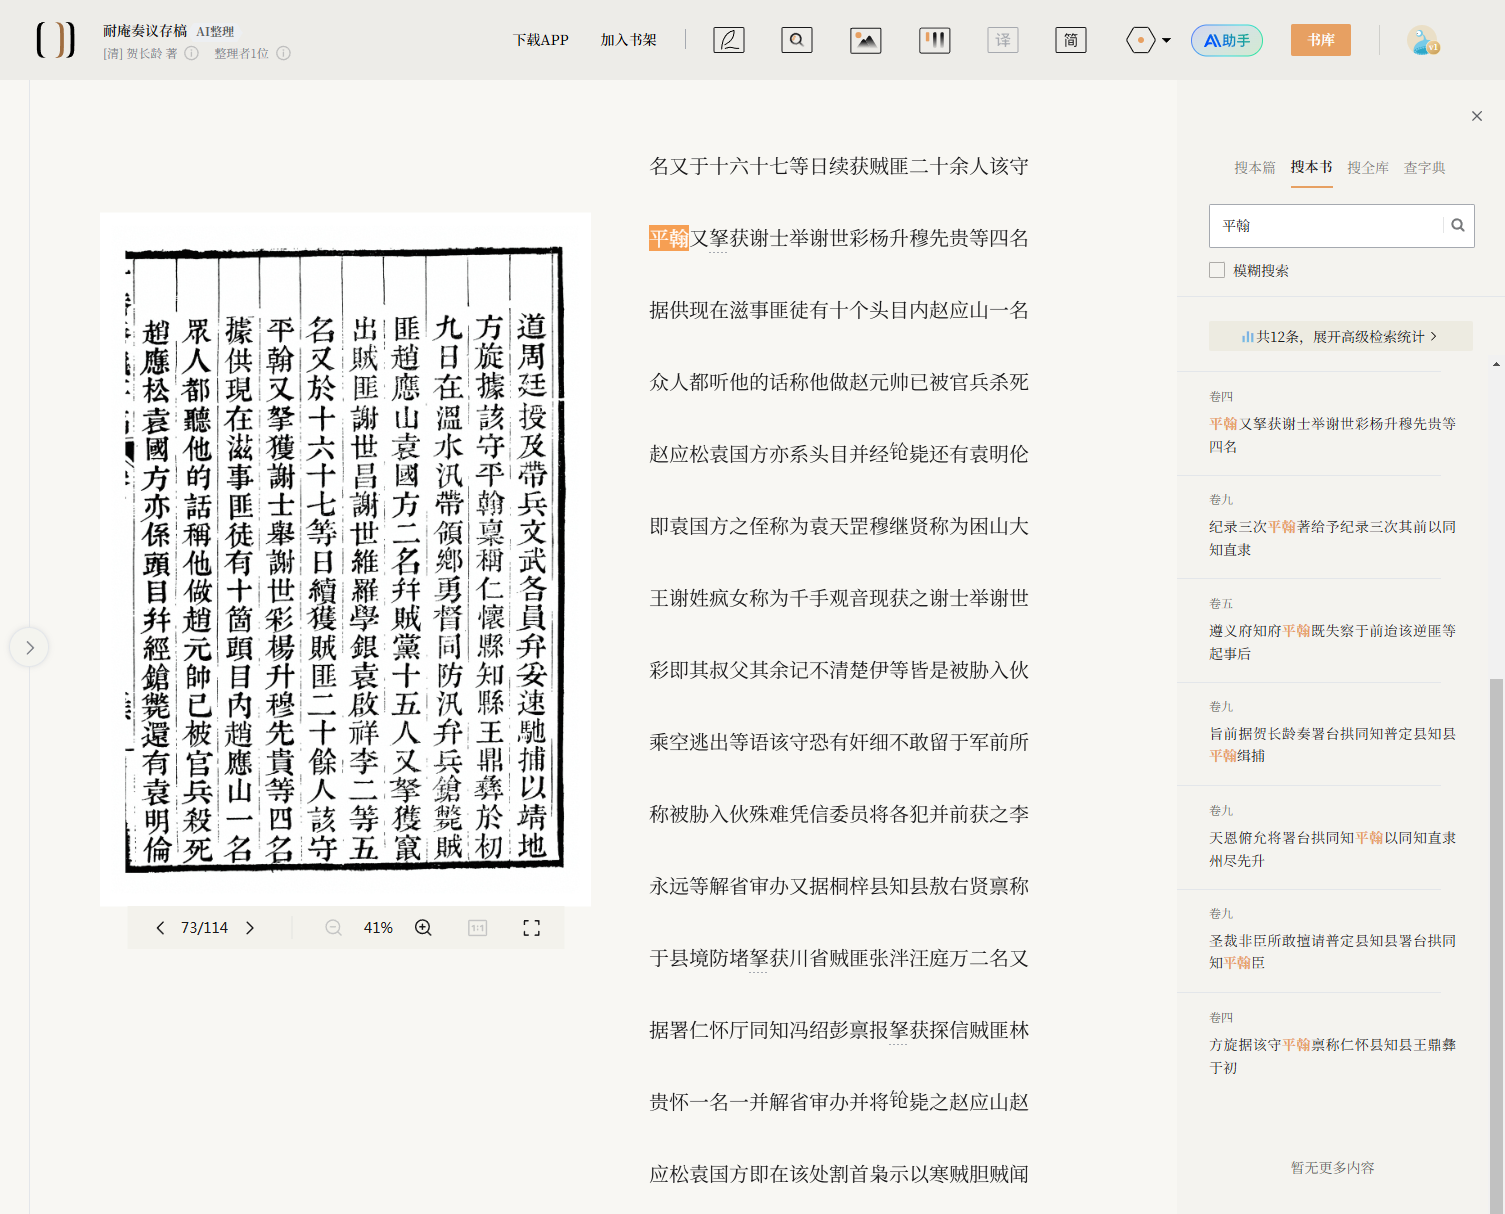Zoom out of the scanned page

[x=333, y=928]
